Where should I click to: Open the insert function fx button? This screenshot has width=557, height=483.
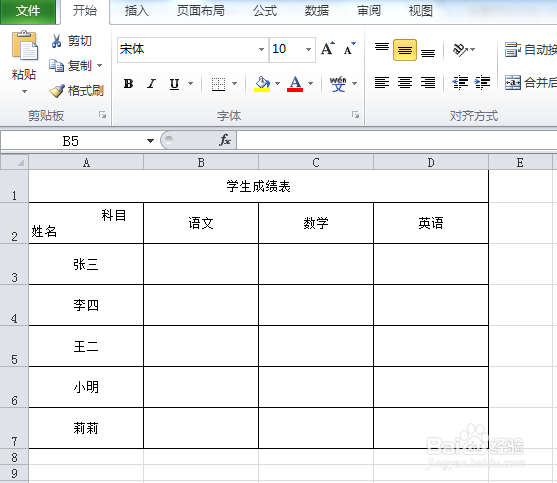(x=225, y=140)
